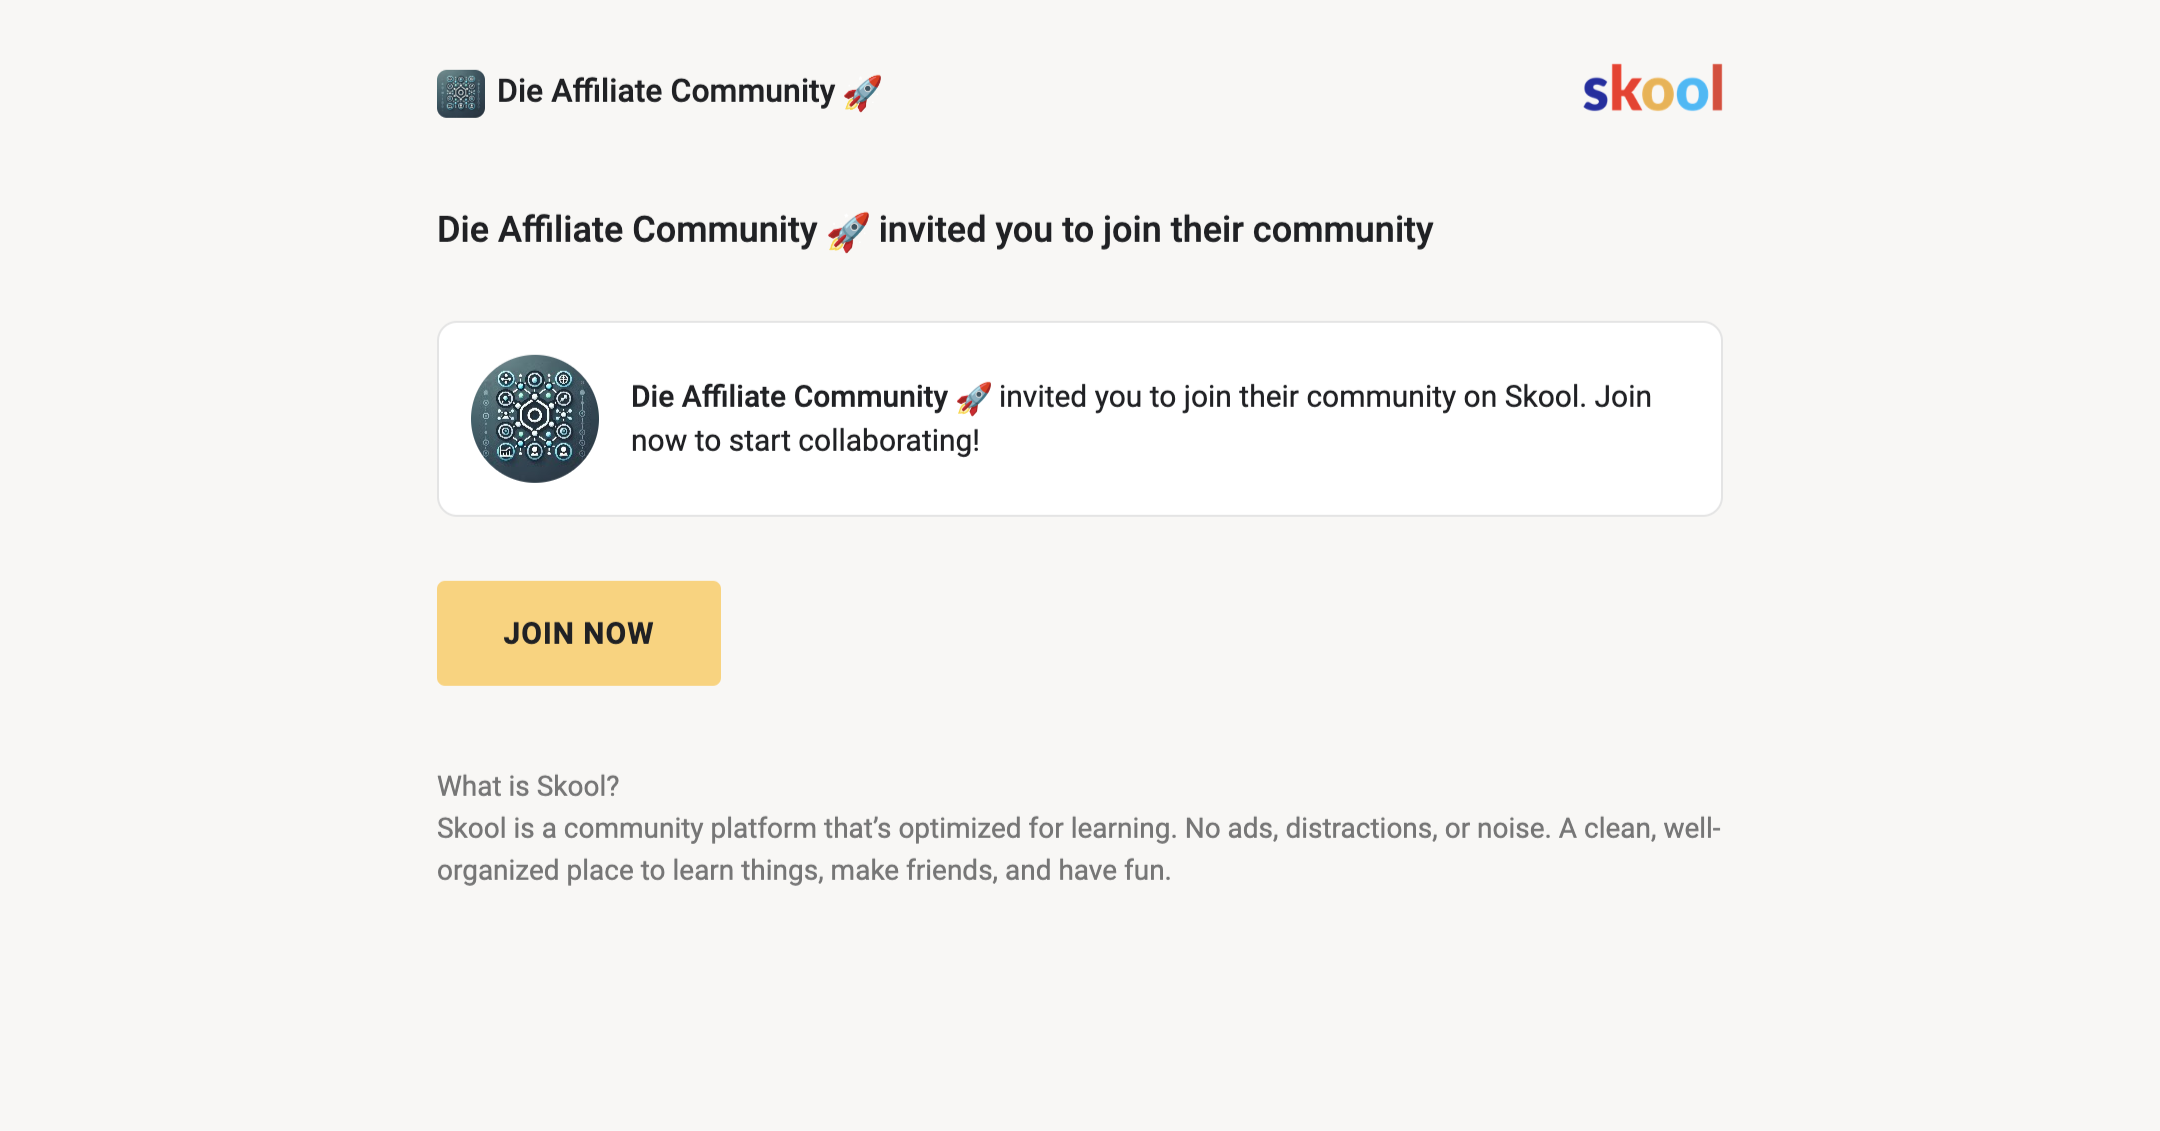
Task: Click the community name starting the main heading
Action: pos(627,230)
